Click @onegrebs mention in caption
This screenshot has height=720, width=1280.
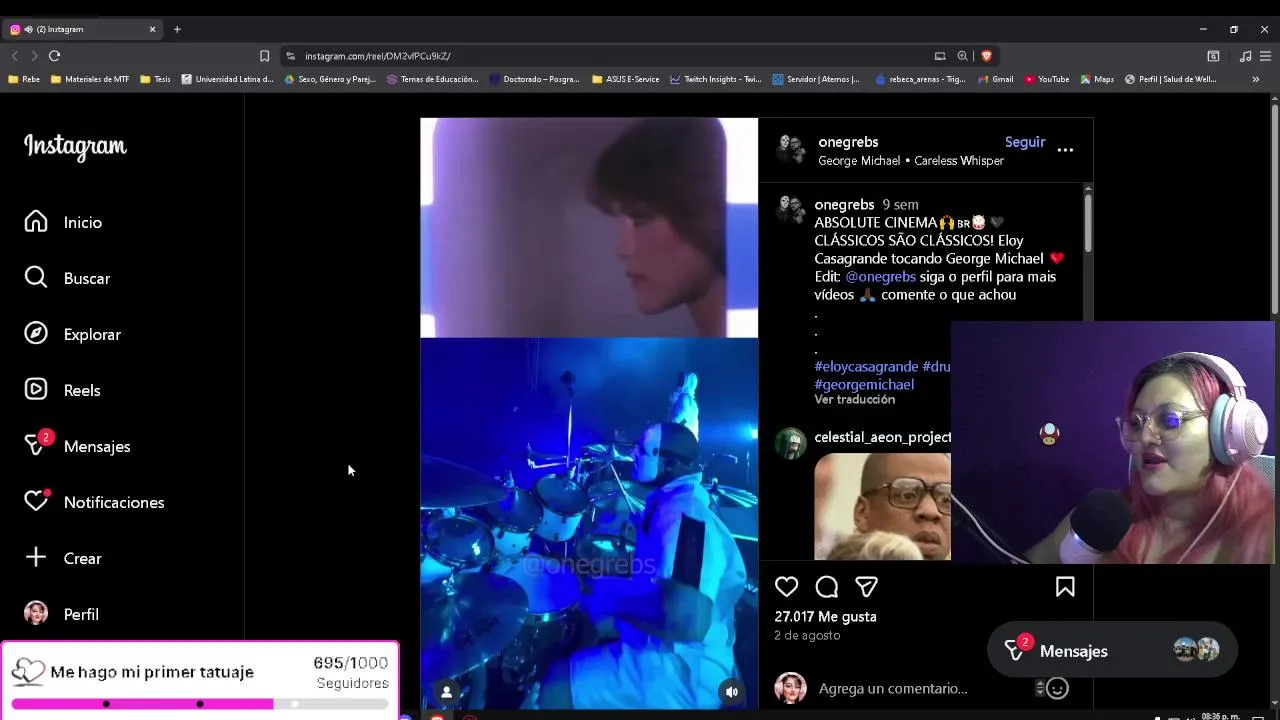pos(880,276)
